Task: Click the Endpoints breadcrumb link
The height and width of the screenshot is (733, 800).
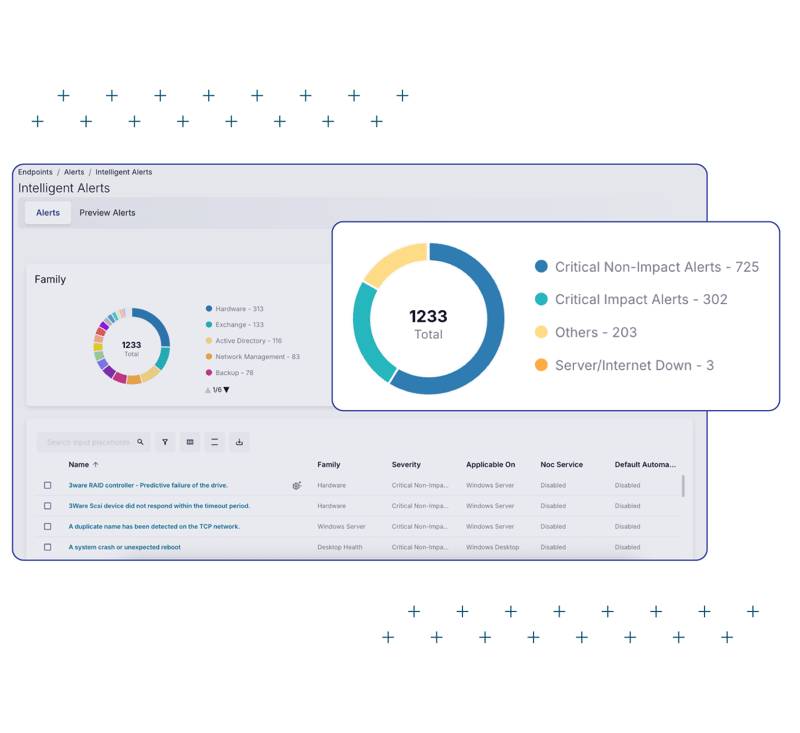Action: [34, 171]
